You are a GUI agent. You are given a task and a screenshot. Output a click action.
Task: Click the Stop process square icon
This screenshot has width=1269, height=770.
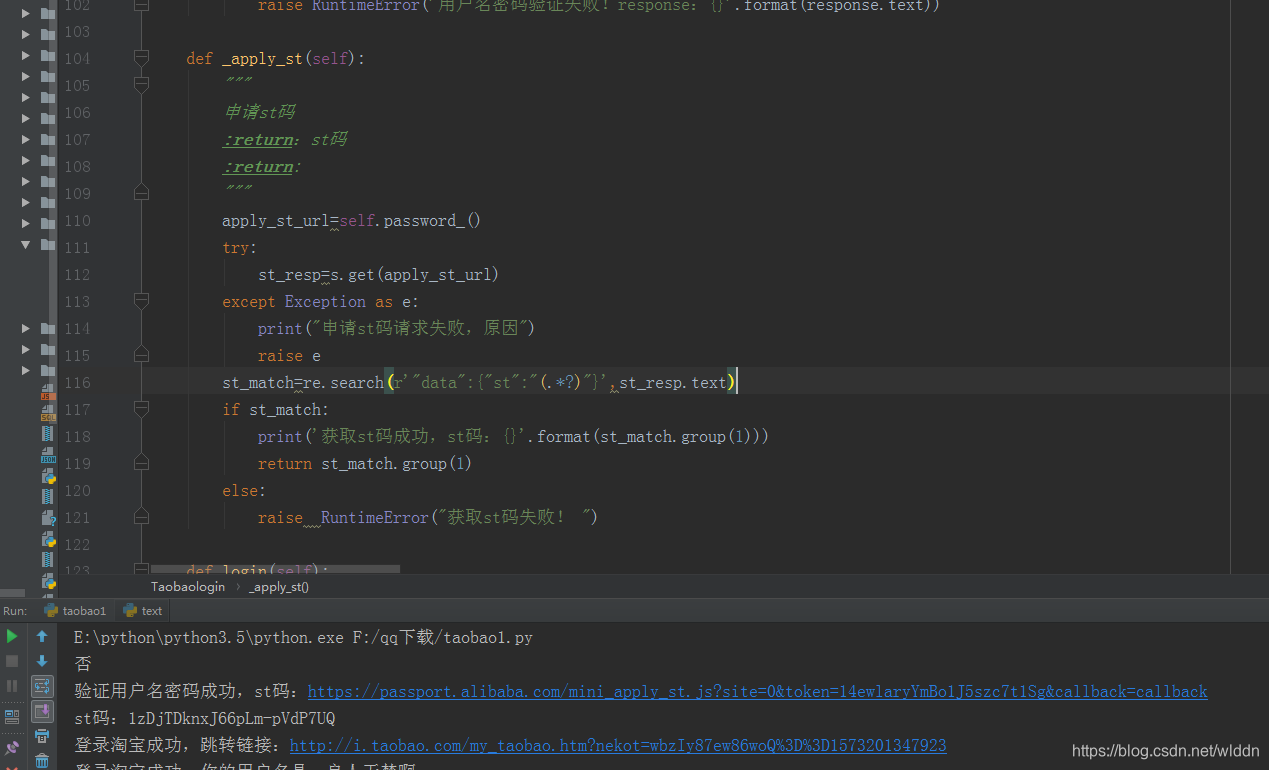click(x=12, y=661)
